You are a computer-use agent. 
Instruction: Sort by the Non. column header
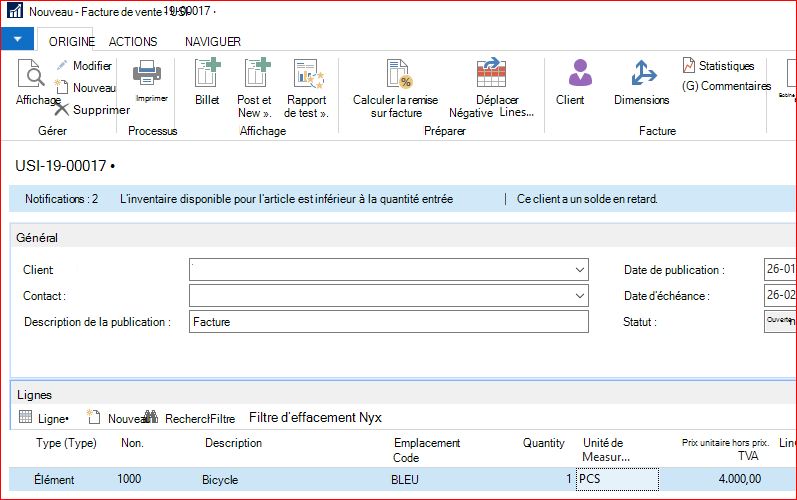pyautogui.click(x=132, y=443)
